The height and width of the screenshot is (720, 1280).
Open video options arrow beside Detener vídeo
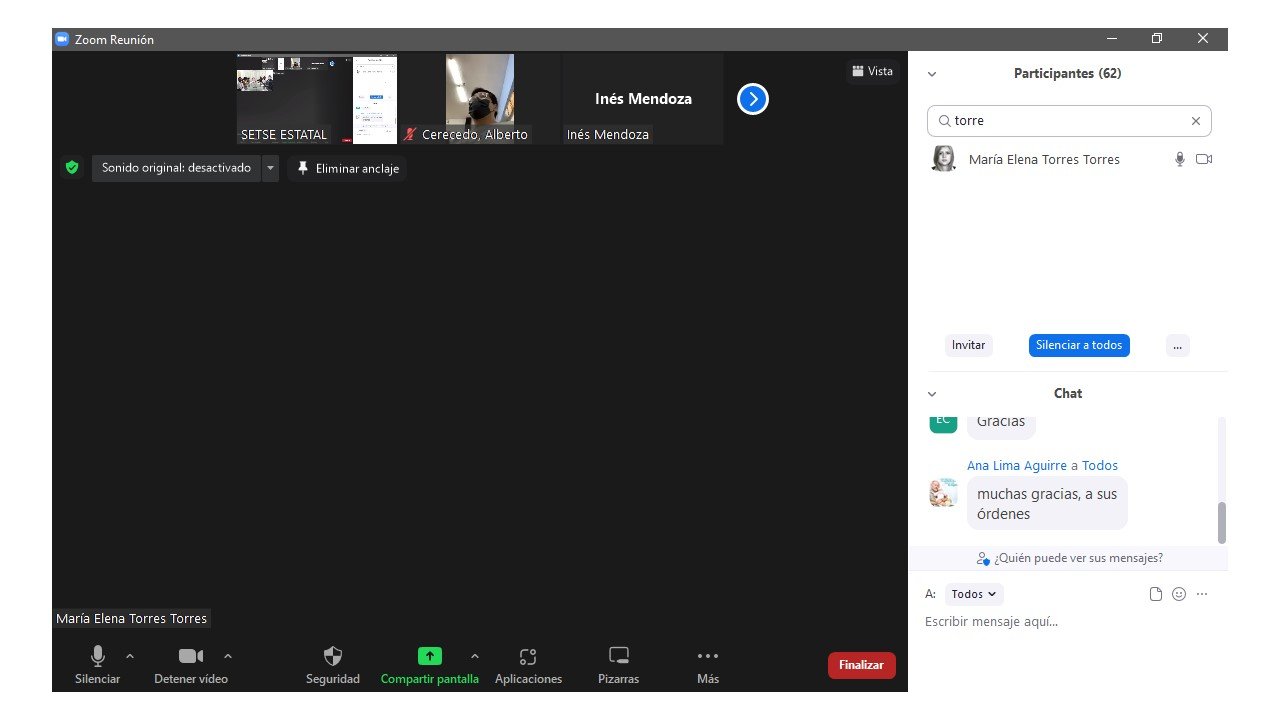click(228, 656)
